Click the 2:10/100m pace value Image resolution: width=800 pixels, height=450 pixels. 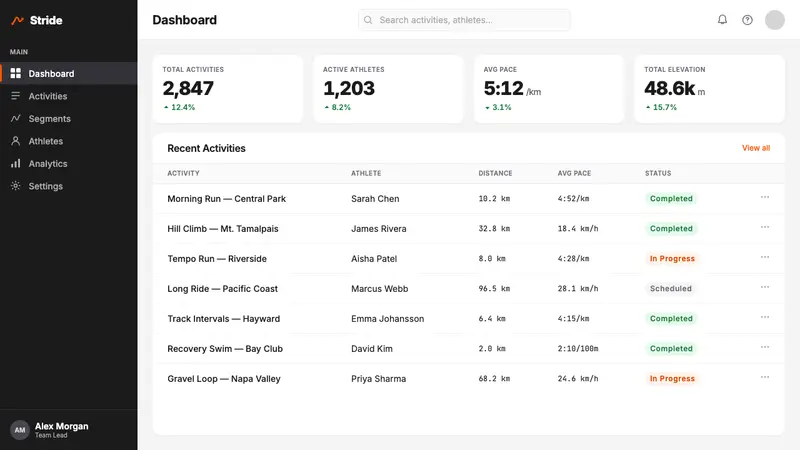(578, 349)
